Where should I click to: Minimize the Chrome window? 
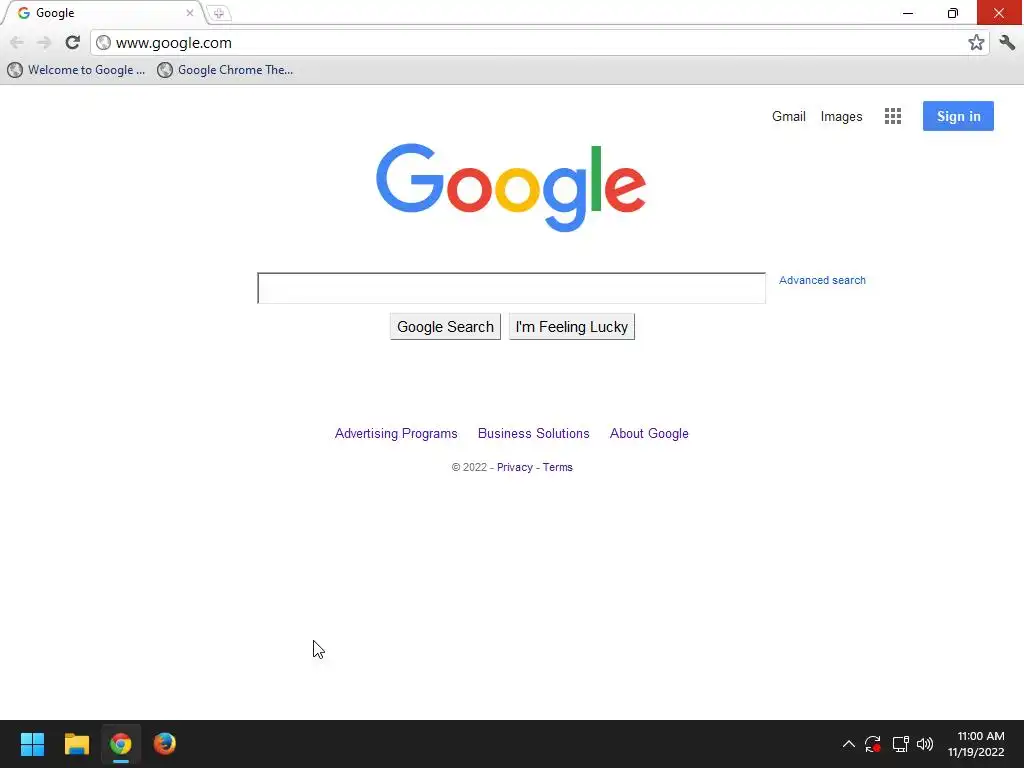click(908, 13)
